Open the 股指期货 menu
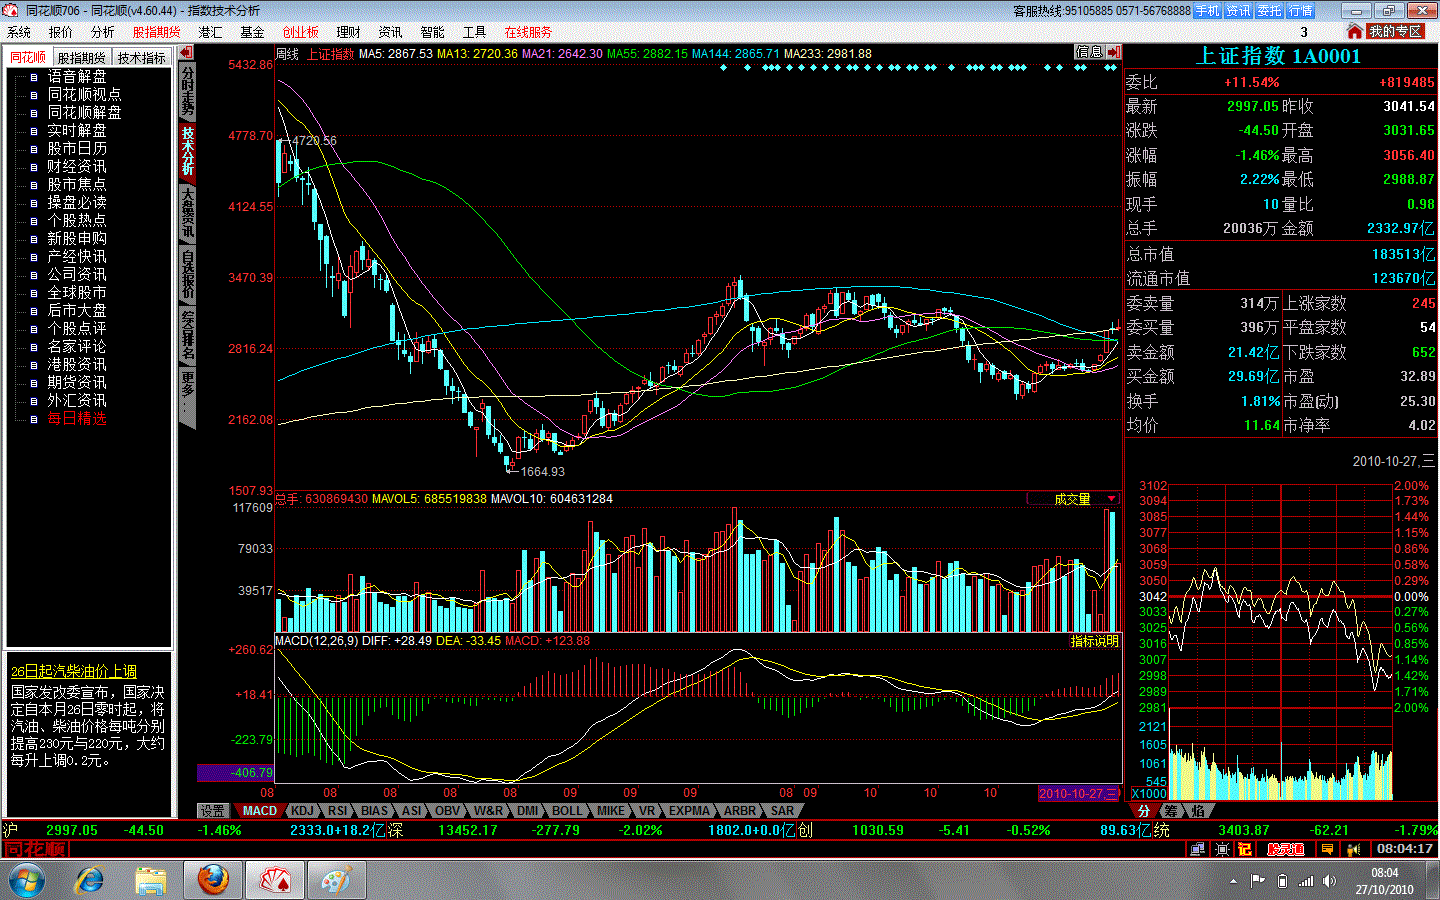The width and height of the screenshot is (1440, 900). click(x=156, y=32)
